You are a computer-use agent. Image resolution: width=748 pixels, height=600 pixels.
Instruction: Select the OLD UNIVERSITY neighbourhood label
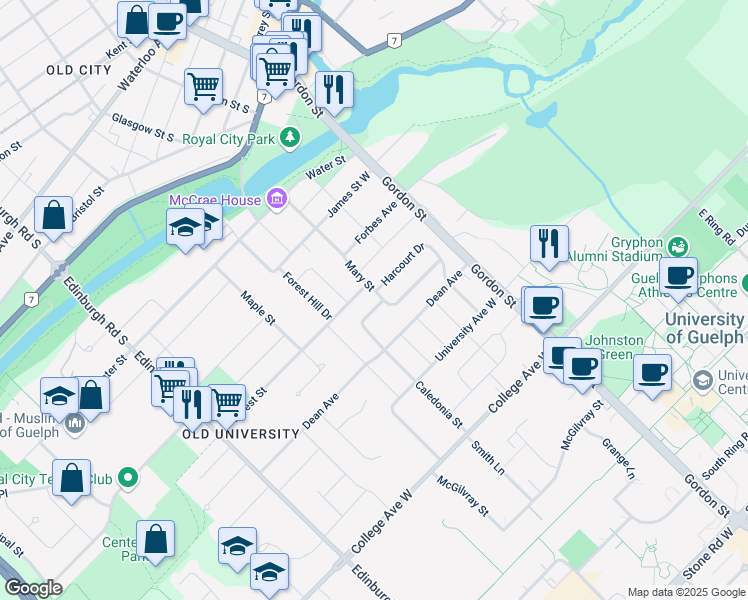[241, 434]
